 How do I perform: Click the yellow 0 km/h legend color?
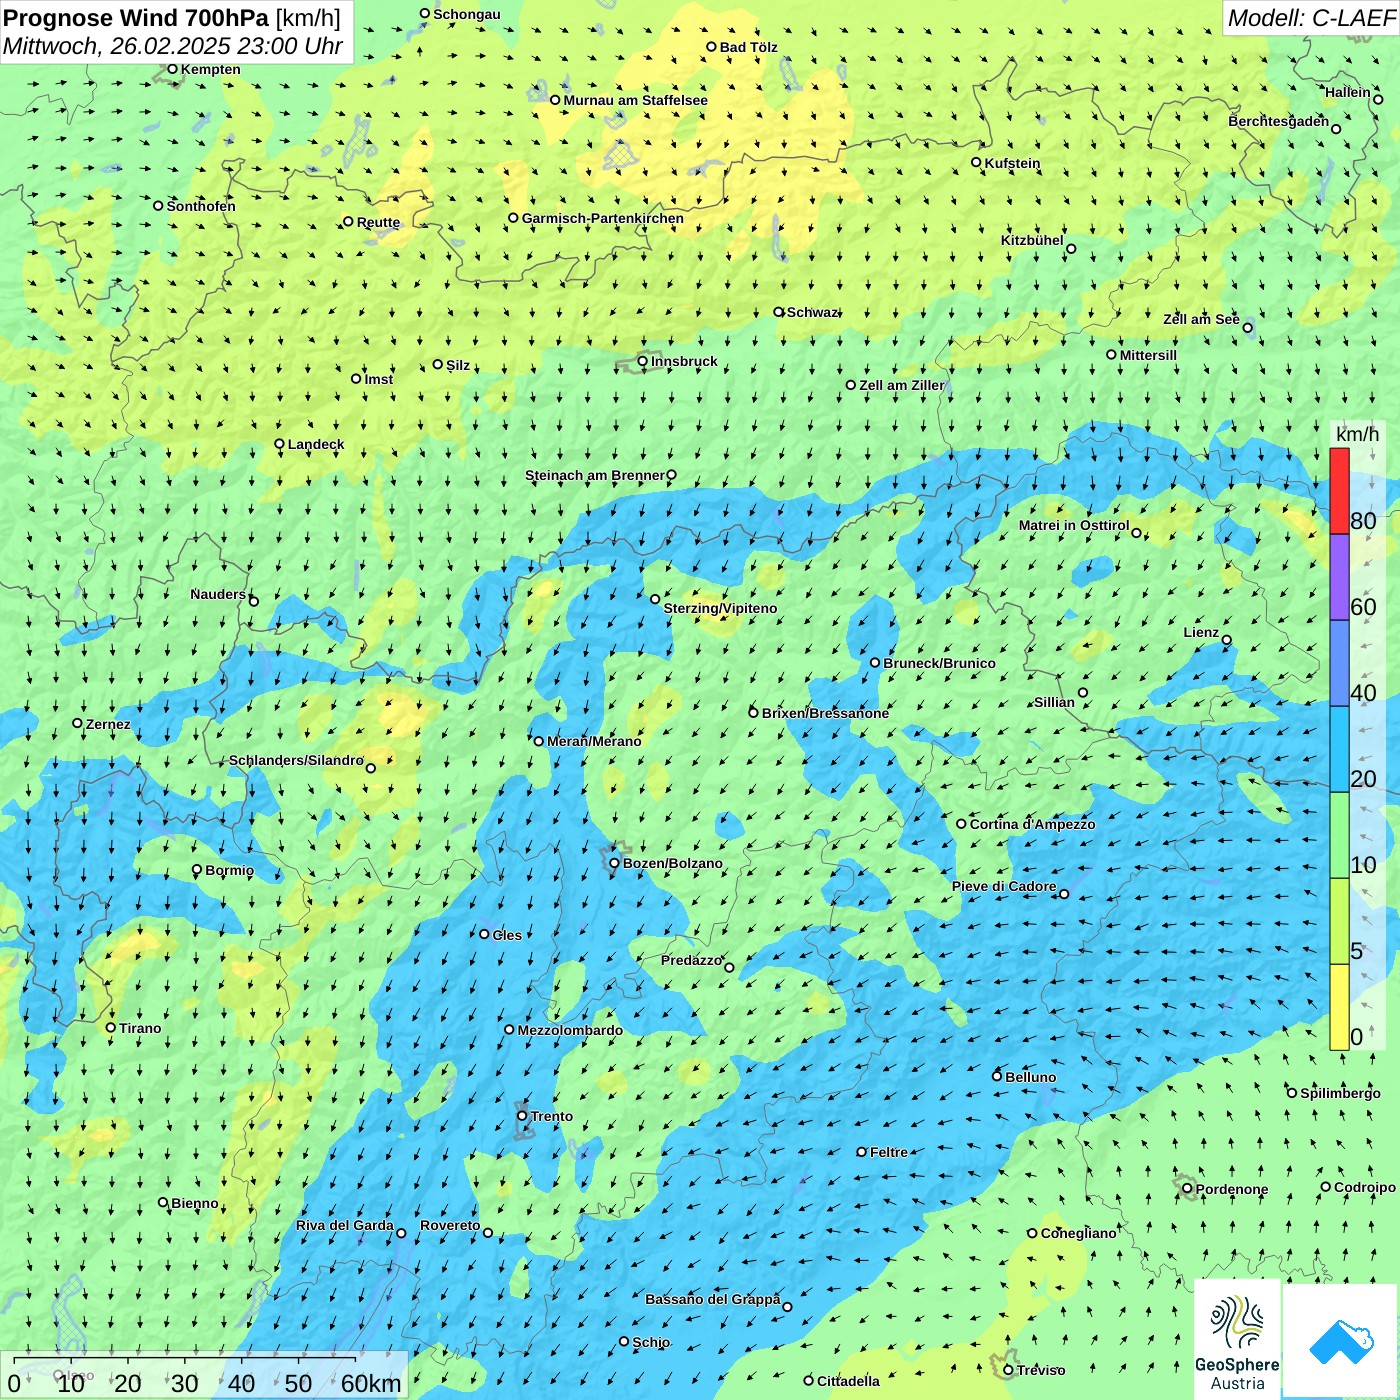1339,1007
